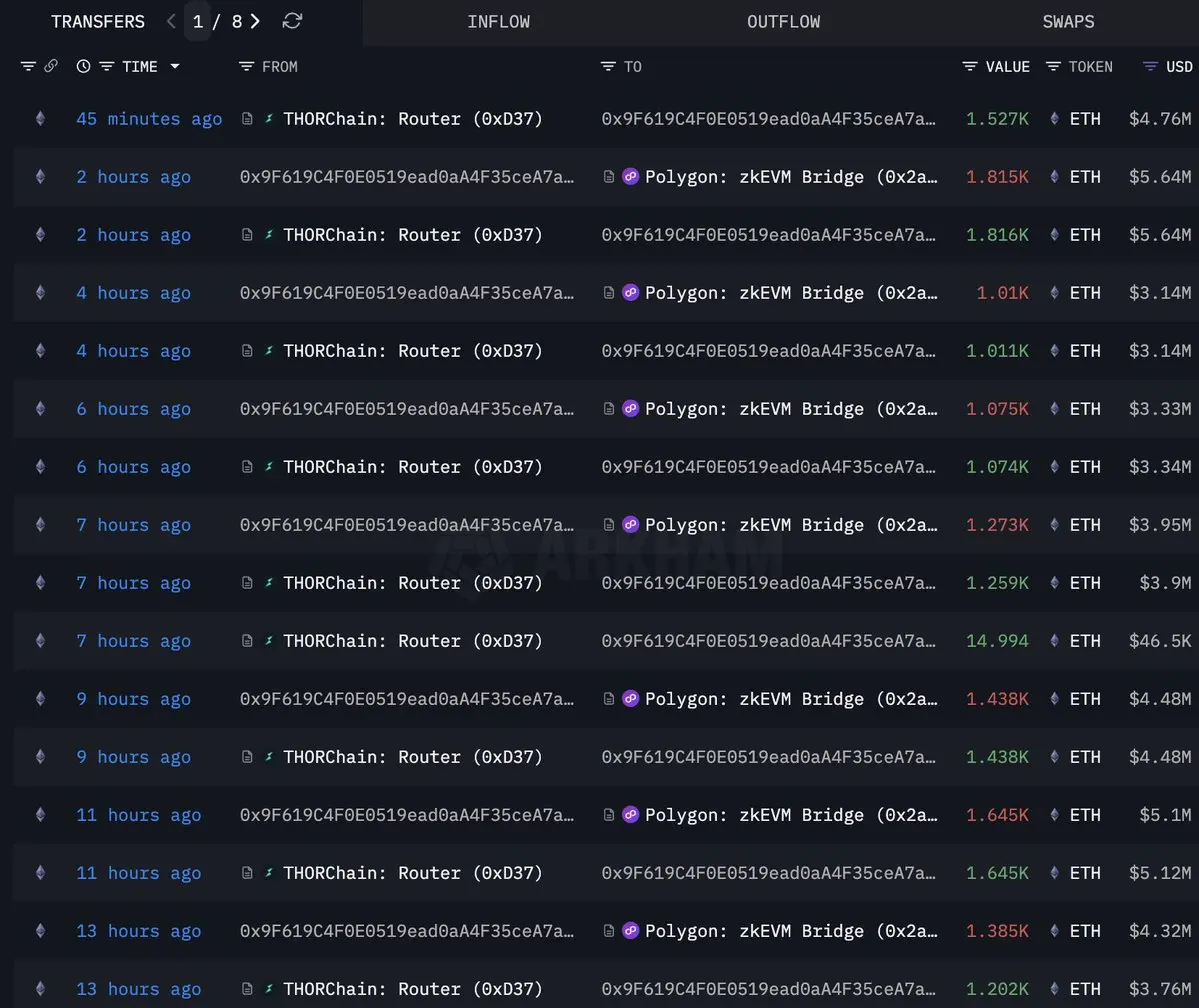Click the 1.075K value cell
The image size is (1199, 1008).
click(x=997, y=409)
